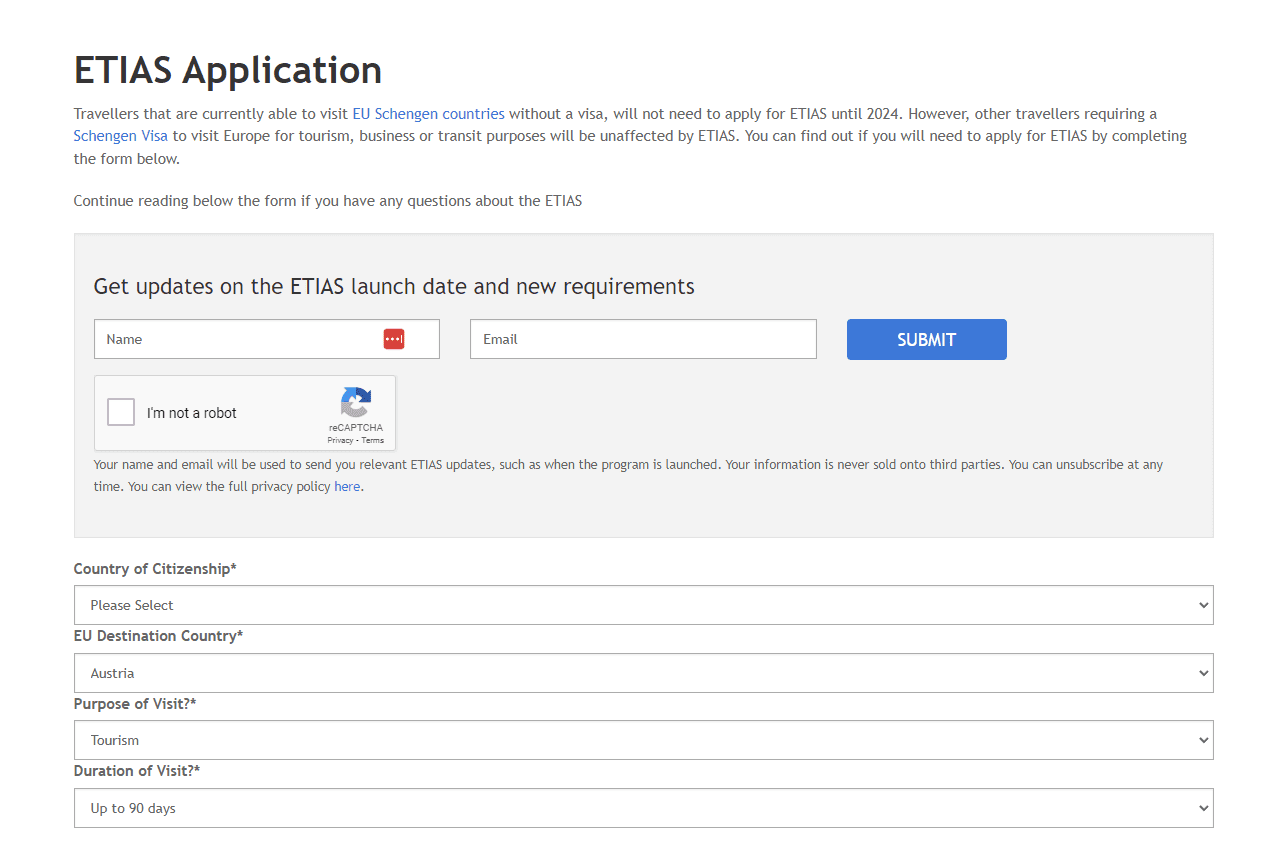Screen dimensions: 1288x868
Task: Open the Purpose of Visit dropdown showing Tourism
Action: (x=643, y=740)
